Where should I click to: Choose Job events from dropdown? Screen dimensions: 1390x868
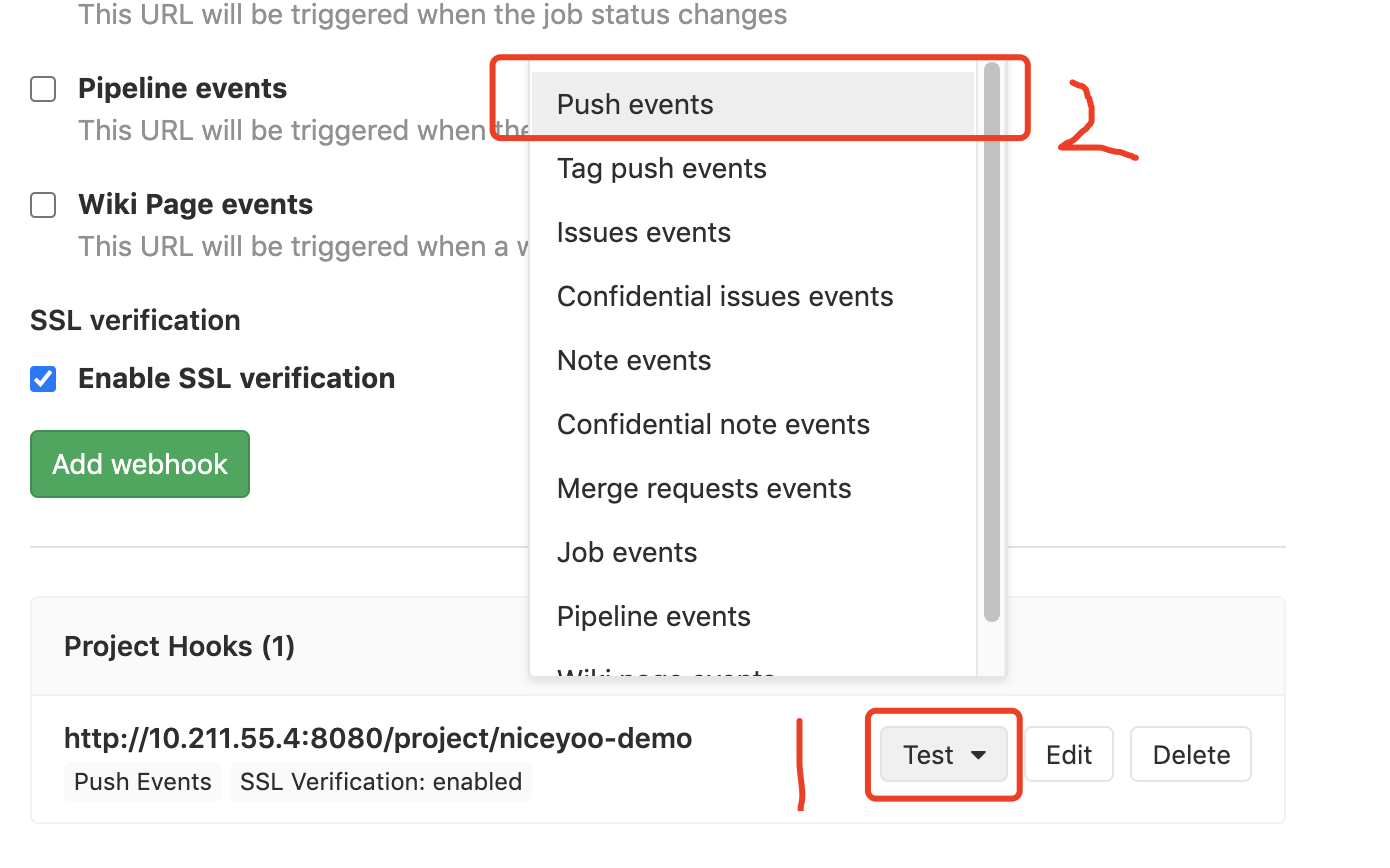(753, 552)
